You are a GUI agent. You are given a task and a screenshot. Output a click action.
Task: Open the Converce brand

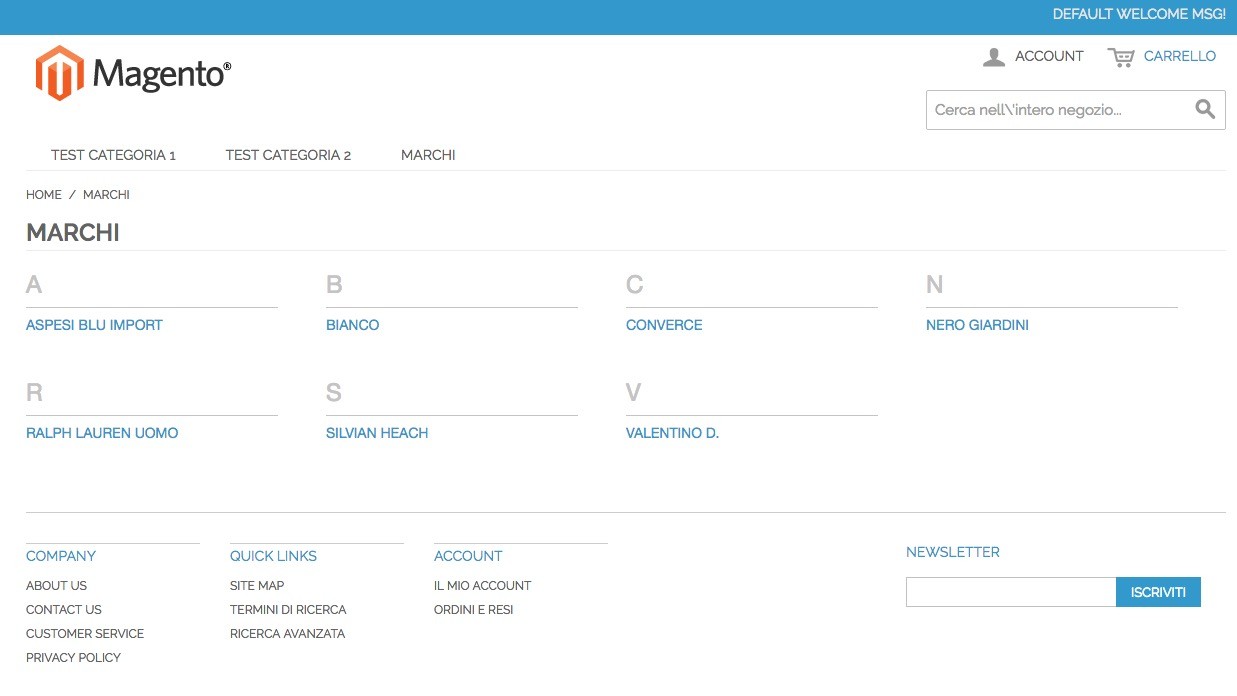(664, 325)
